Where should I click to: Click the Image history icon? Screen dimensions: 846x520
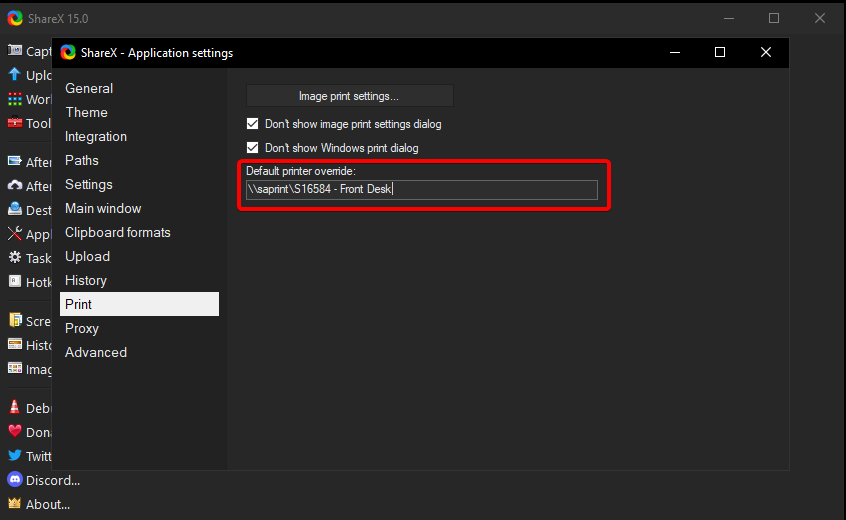[15, 368]
